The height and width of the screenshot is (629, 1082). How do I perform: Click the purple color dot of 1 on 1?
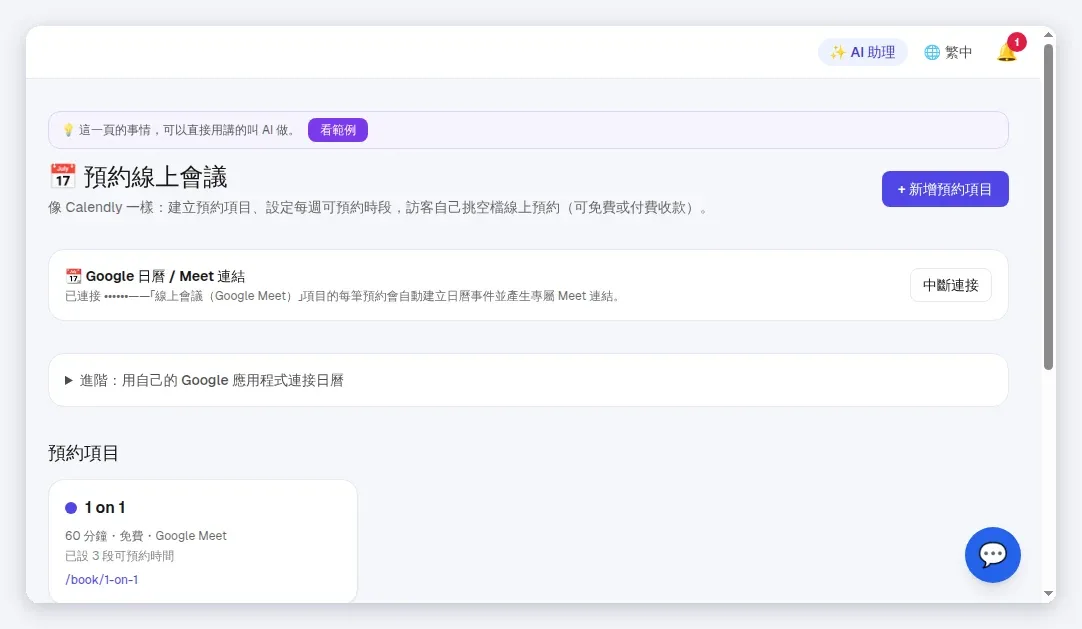coord(71,508)
